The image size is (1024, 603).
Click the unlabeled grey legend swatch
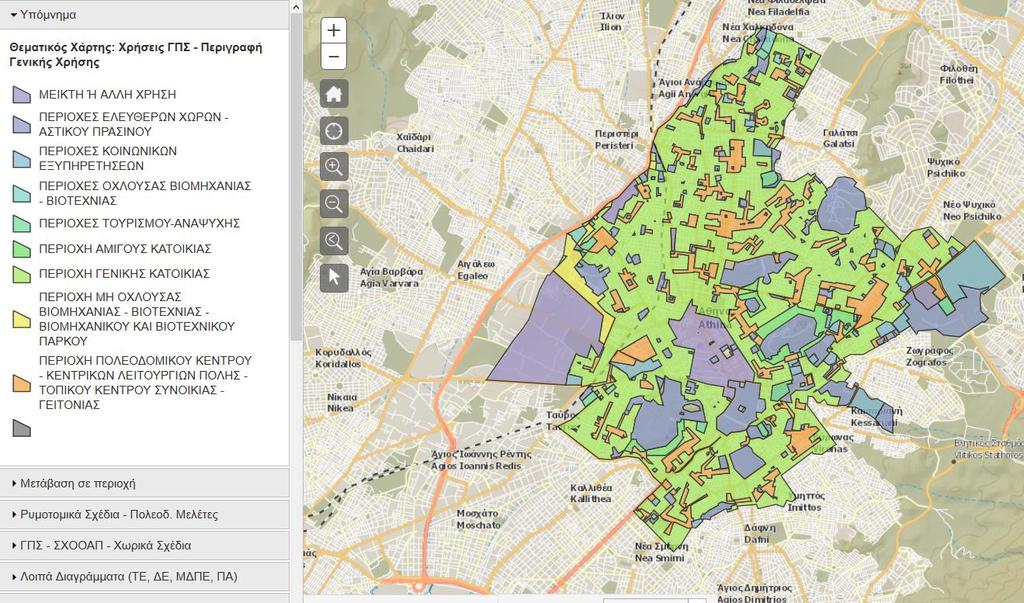pyautogui.click(x=22, y=428)
